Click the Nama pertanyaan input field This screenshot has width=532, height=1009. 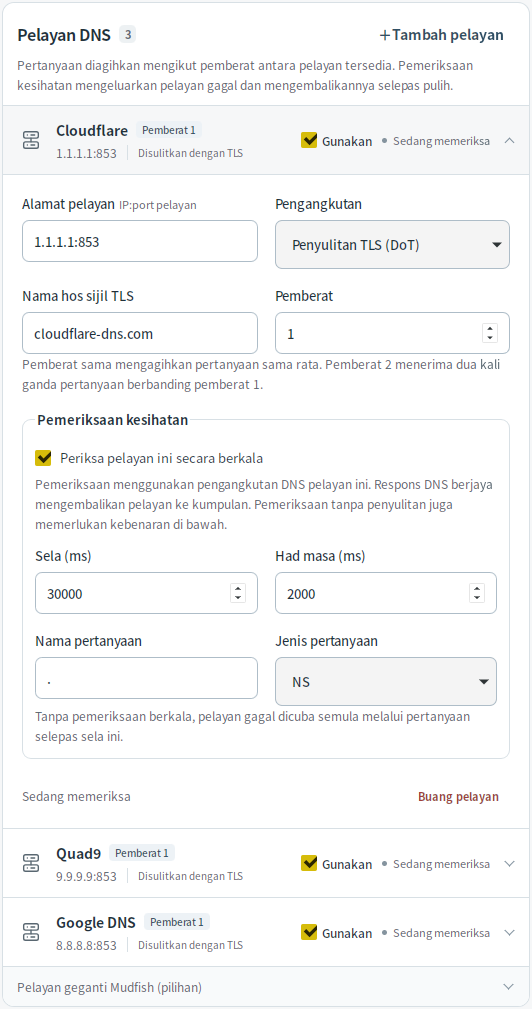point(146,678)
